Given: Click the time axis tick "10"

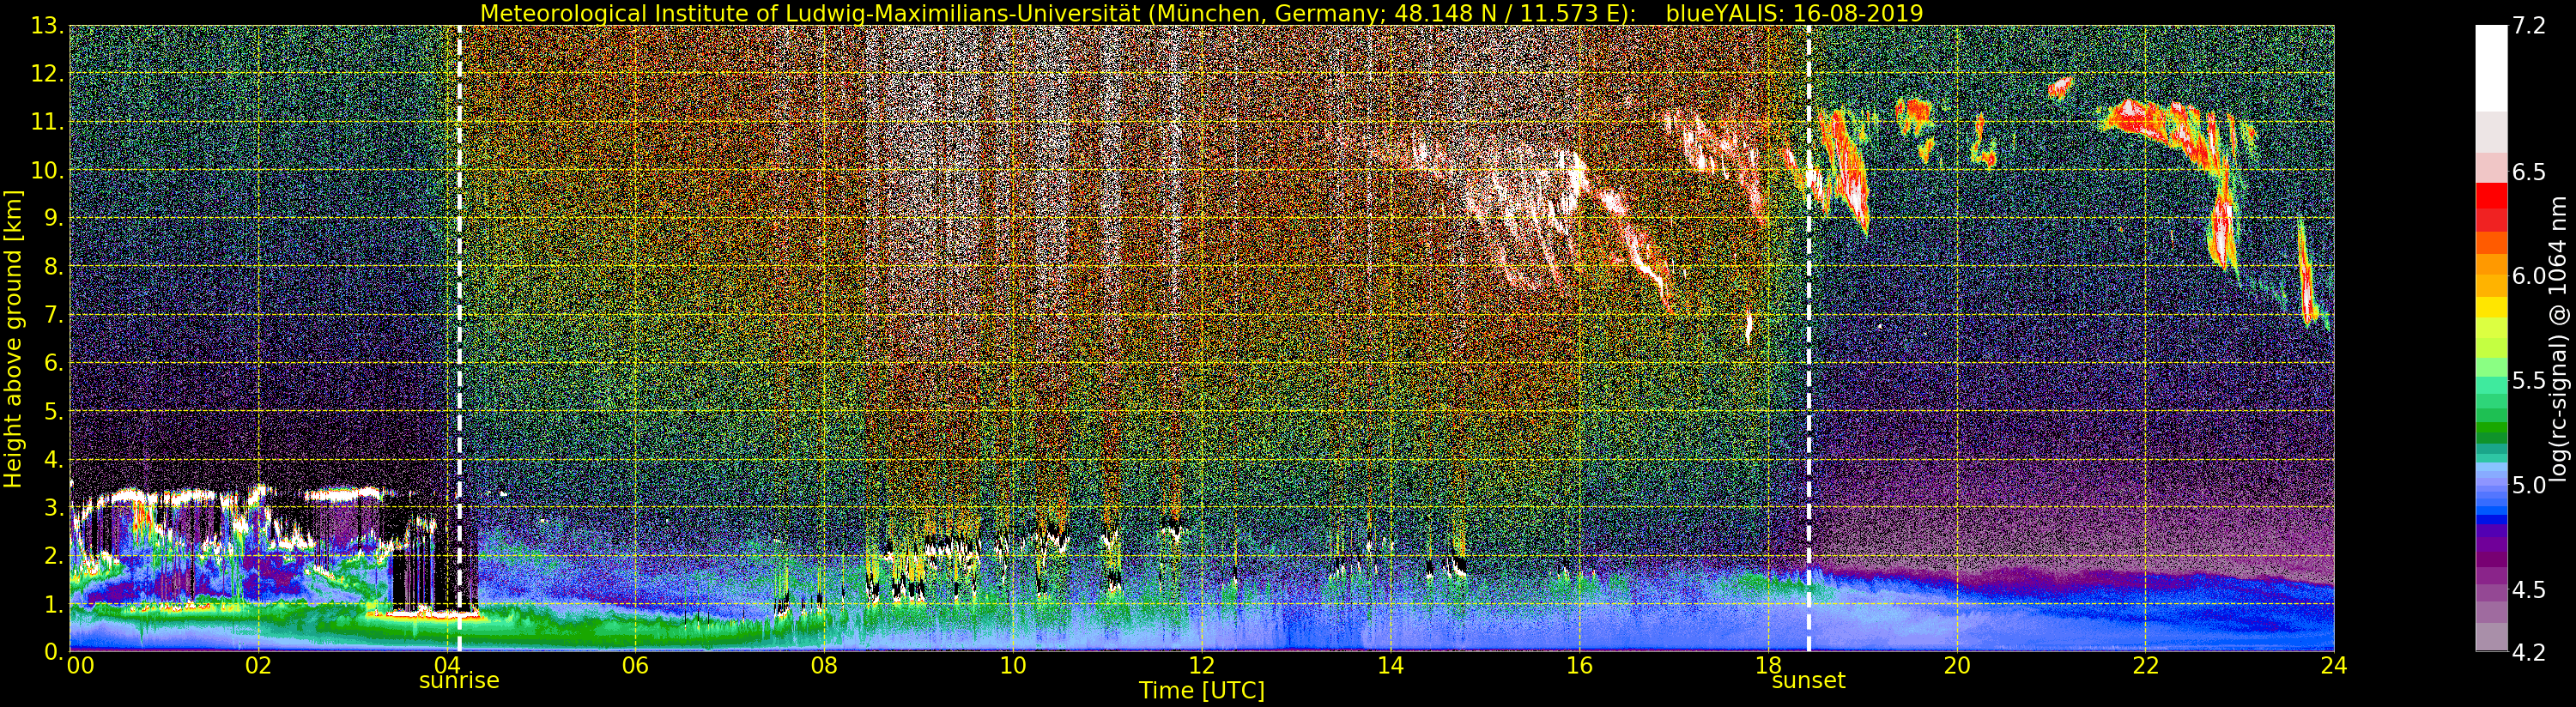Looking at the screenshot, I should (1013, 666).
